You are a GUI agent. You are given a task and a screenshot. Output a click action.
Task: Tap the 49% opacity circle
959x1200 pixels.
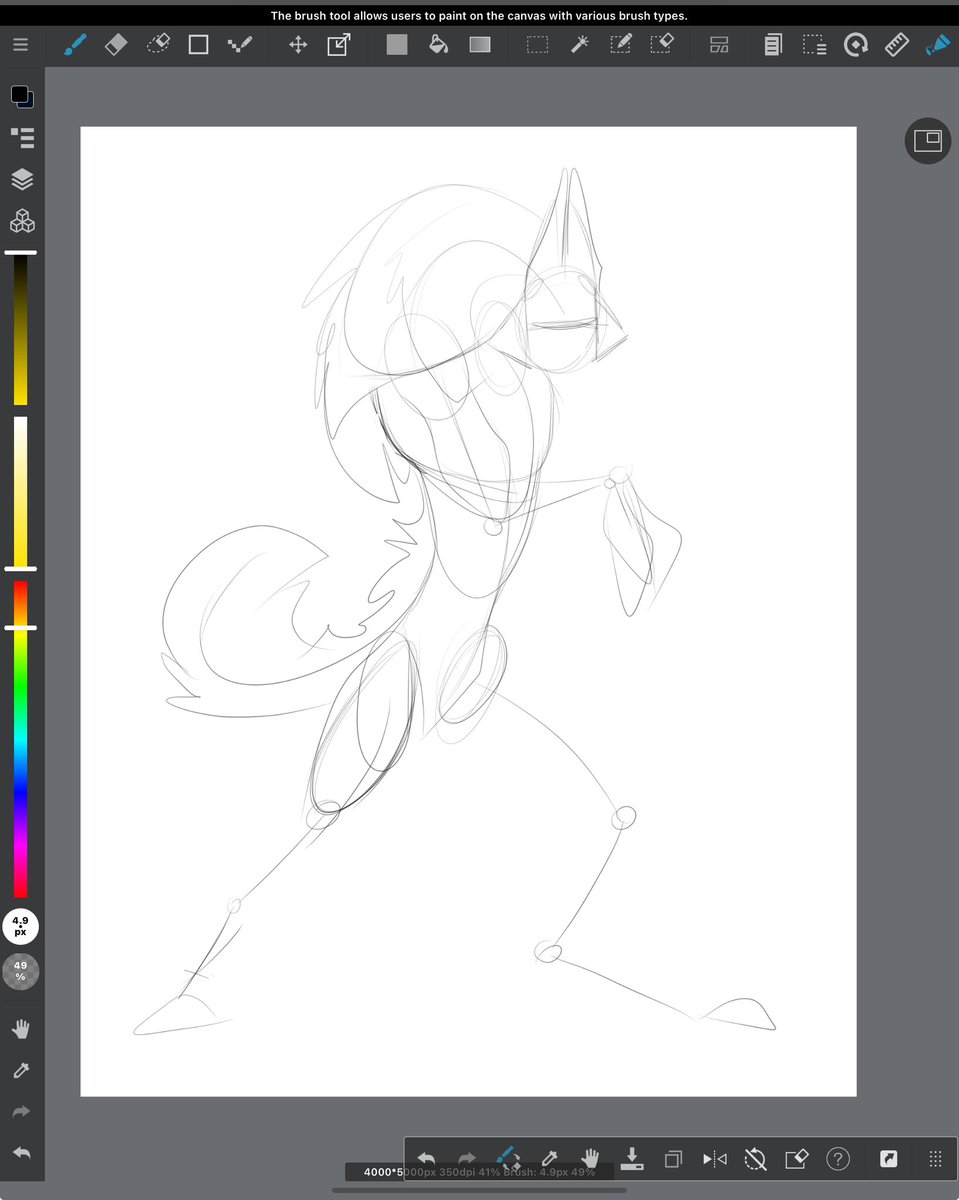[x=21, y=971]
